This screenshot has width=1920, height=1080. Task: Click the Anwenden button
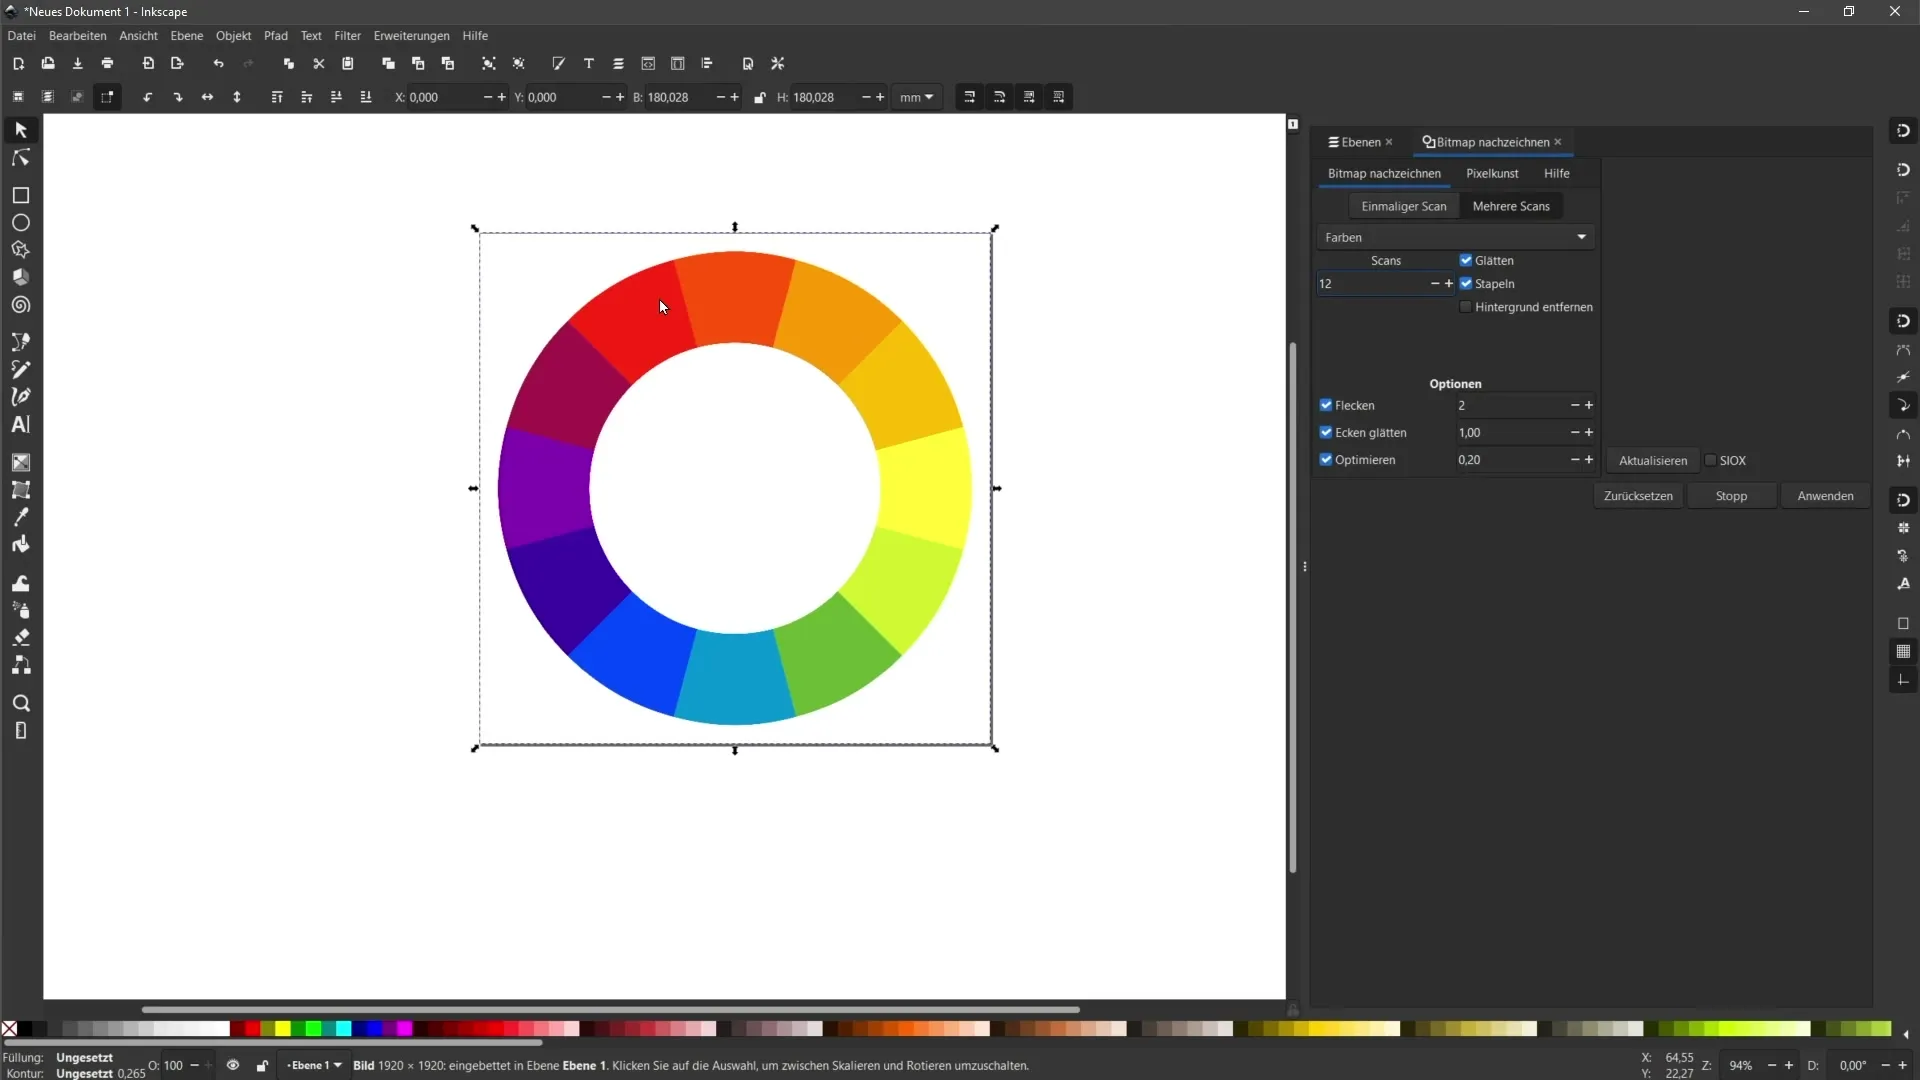pyautogui.click(x=1825, y=495)
